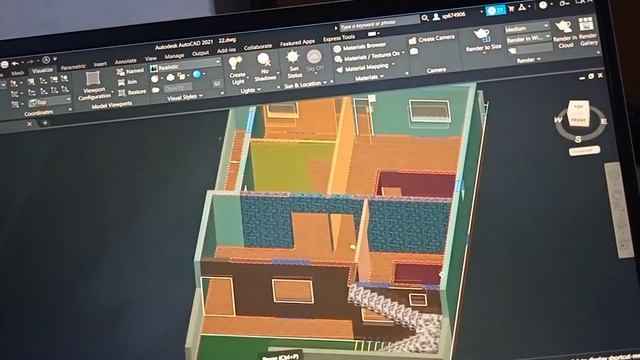Click the No Shadows icon
This screenshot has width=640, height=360.
tap(264, 61)
